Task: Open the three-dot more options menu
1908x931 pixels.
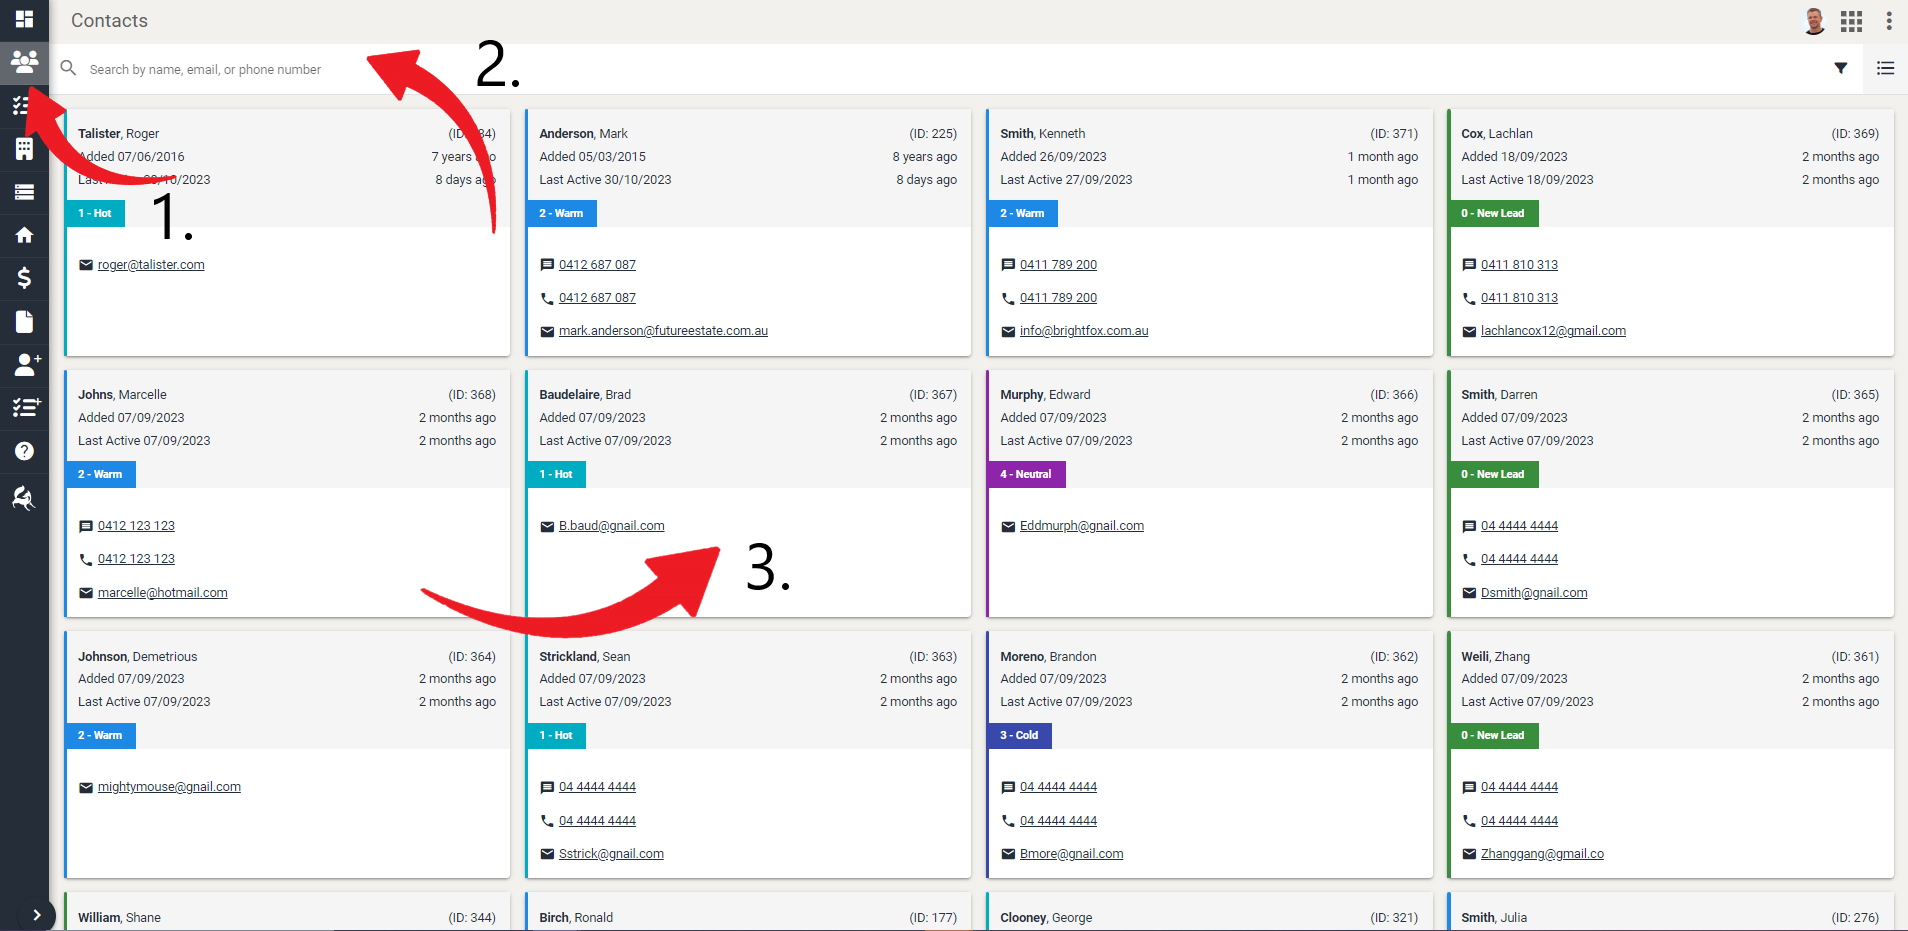Action: tap(1888, 21)
